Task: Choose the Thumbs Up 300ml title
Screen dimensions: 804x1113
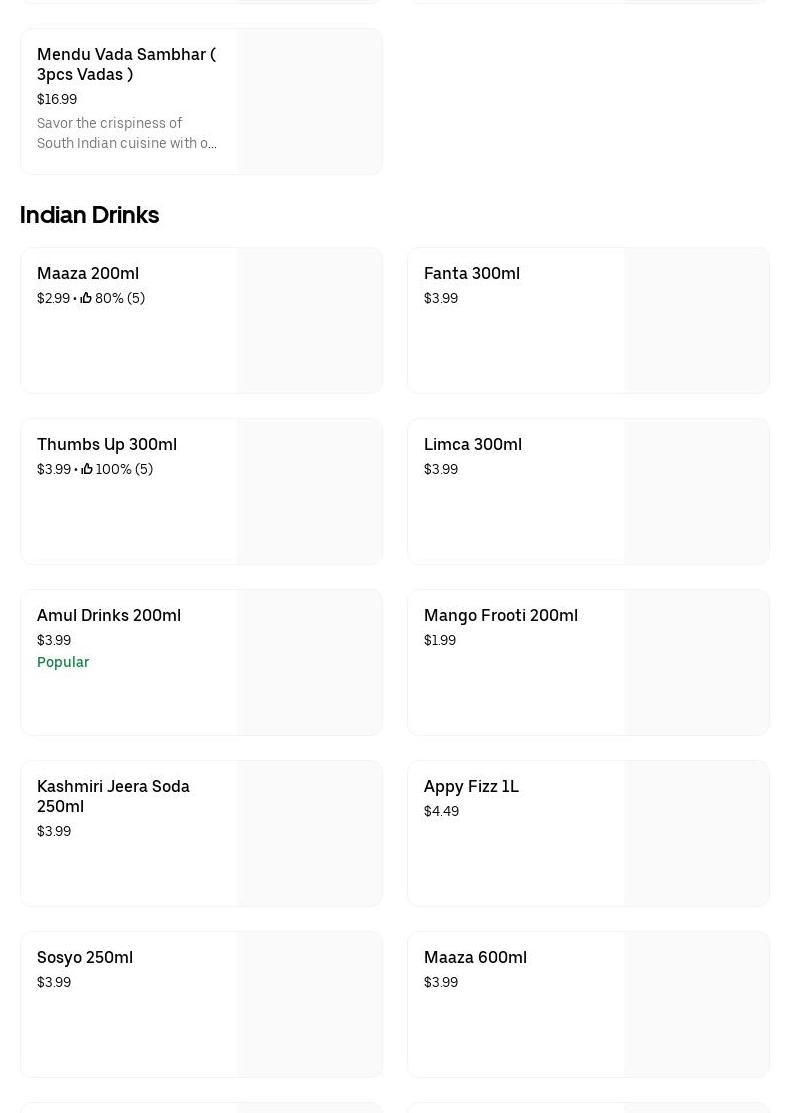Action: [x=107, y=444]
